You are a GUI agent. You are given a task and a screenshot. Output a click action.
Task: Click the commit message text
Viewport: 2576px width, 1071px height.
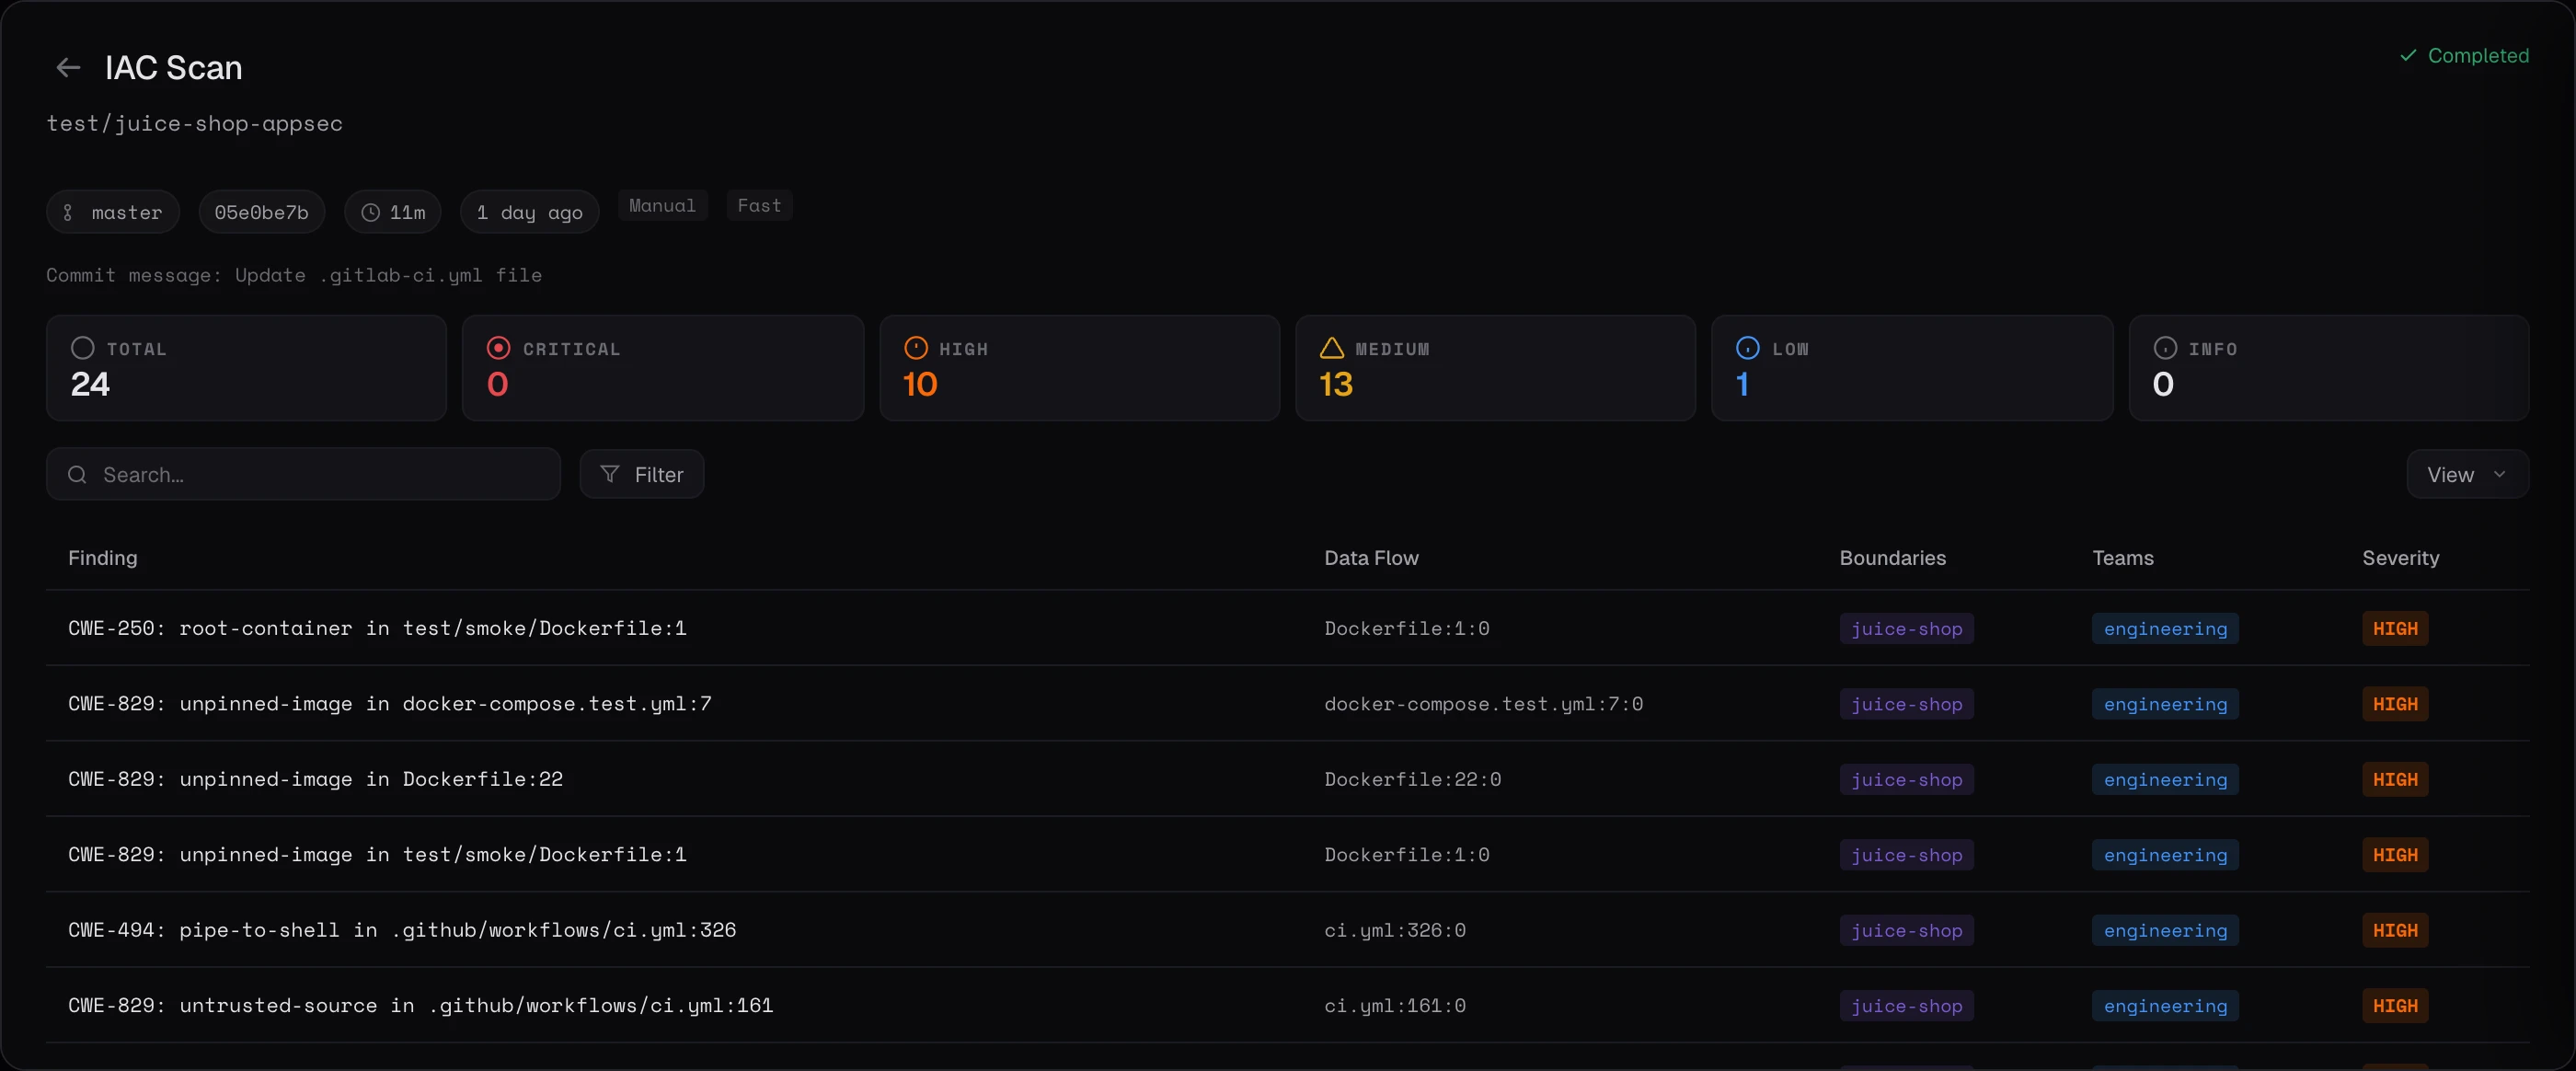coord(294,275)
